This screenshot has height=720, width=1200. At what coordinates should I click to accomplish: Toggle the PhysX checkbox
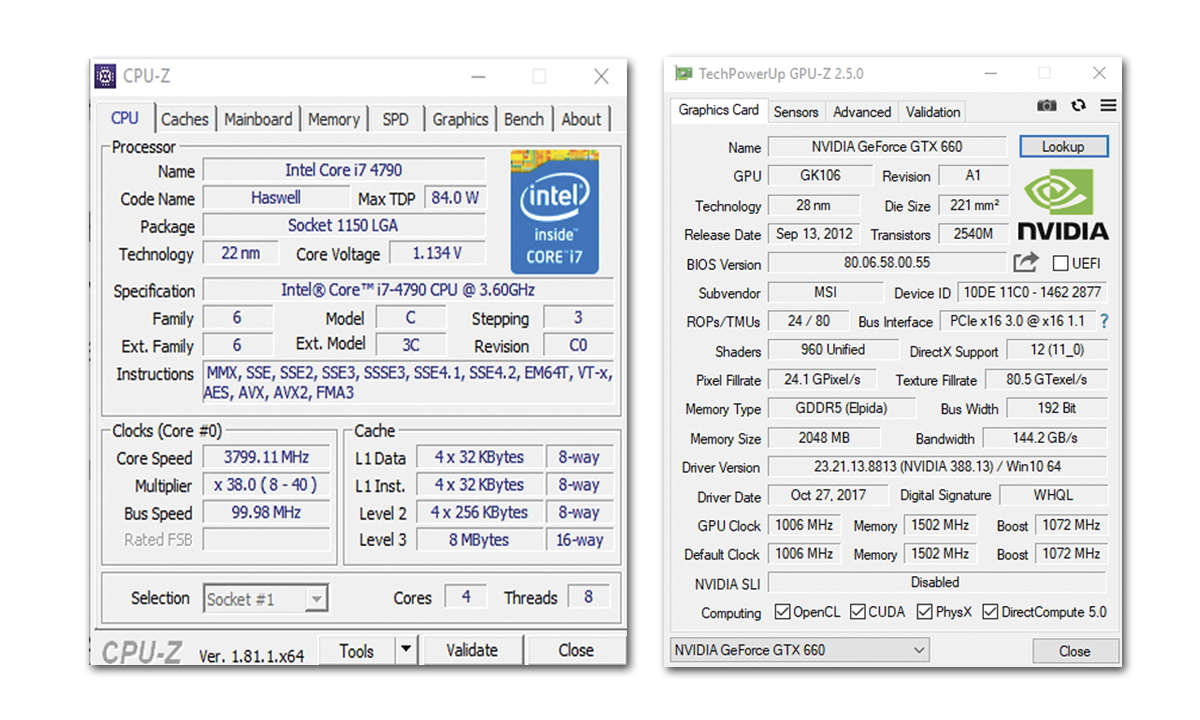[925, 612]
